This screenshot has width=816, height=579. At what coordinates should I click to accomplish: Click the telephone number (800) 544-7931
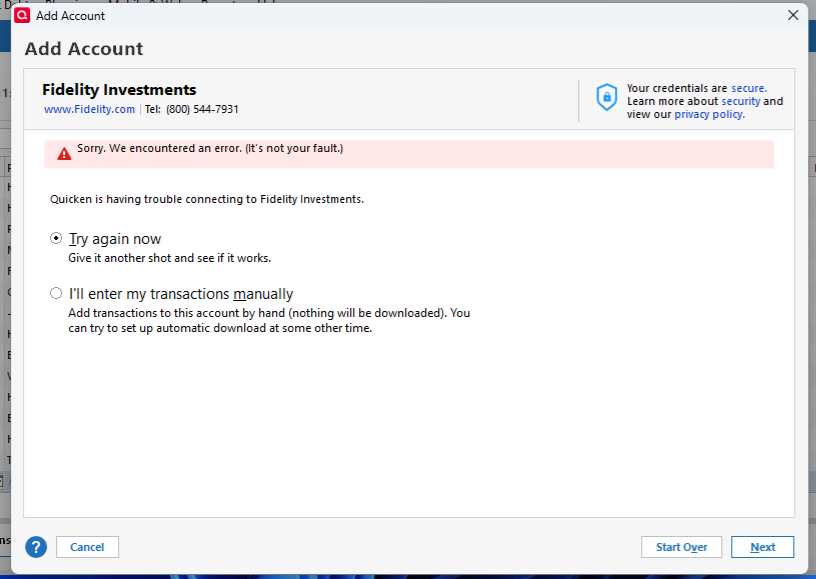tap(202, 109)
